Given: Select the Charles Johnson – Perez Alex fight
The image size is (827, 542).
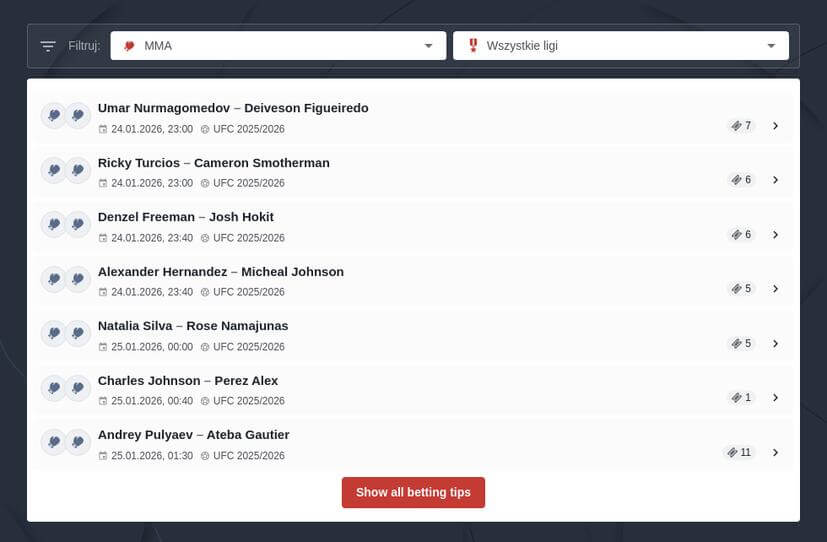Looking at the screenshot, I should click(188, 381).
